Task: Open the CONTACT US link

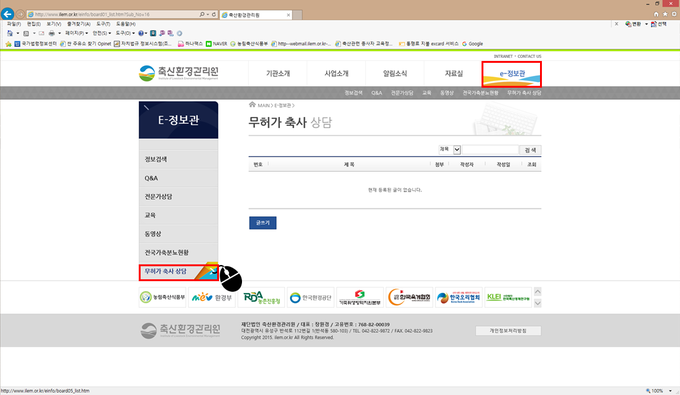Action: click(529, 56)
